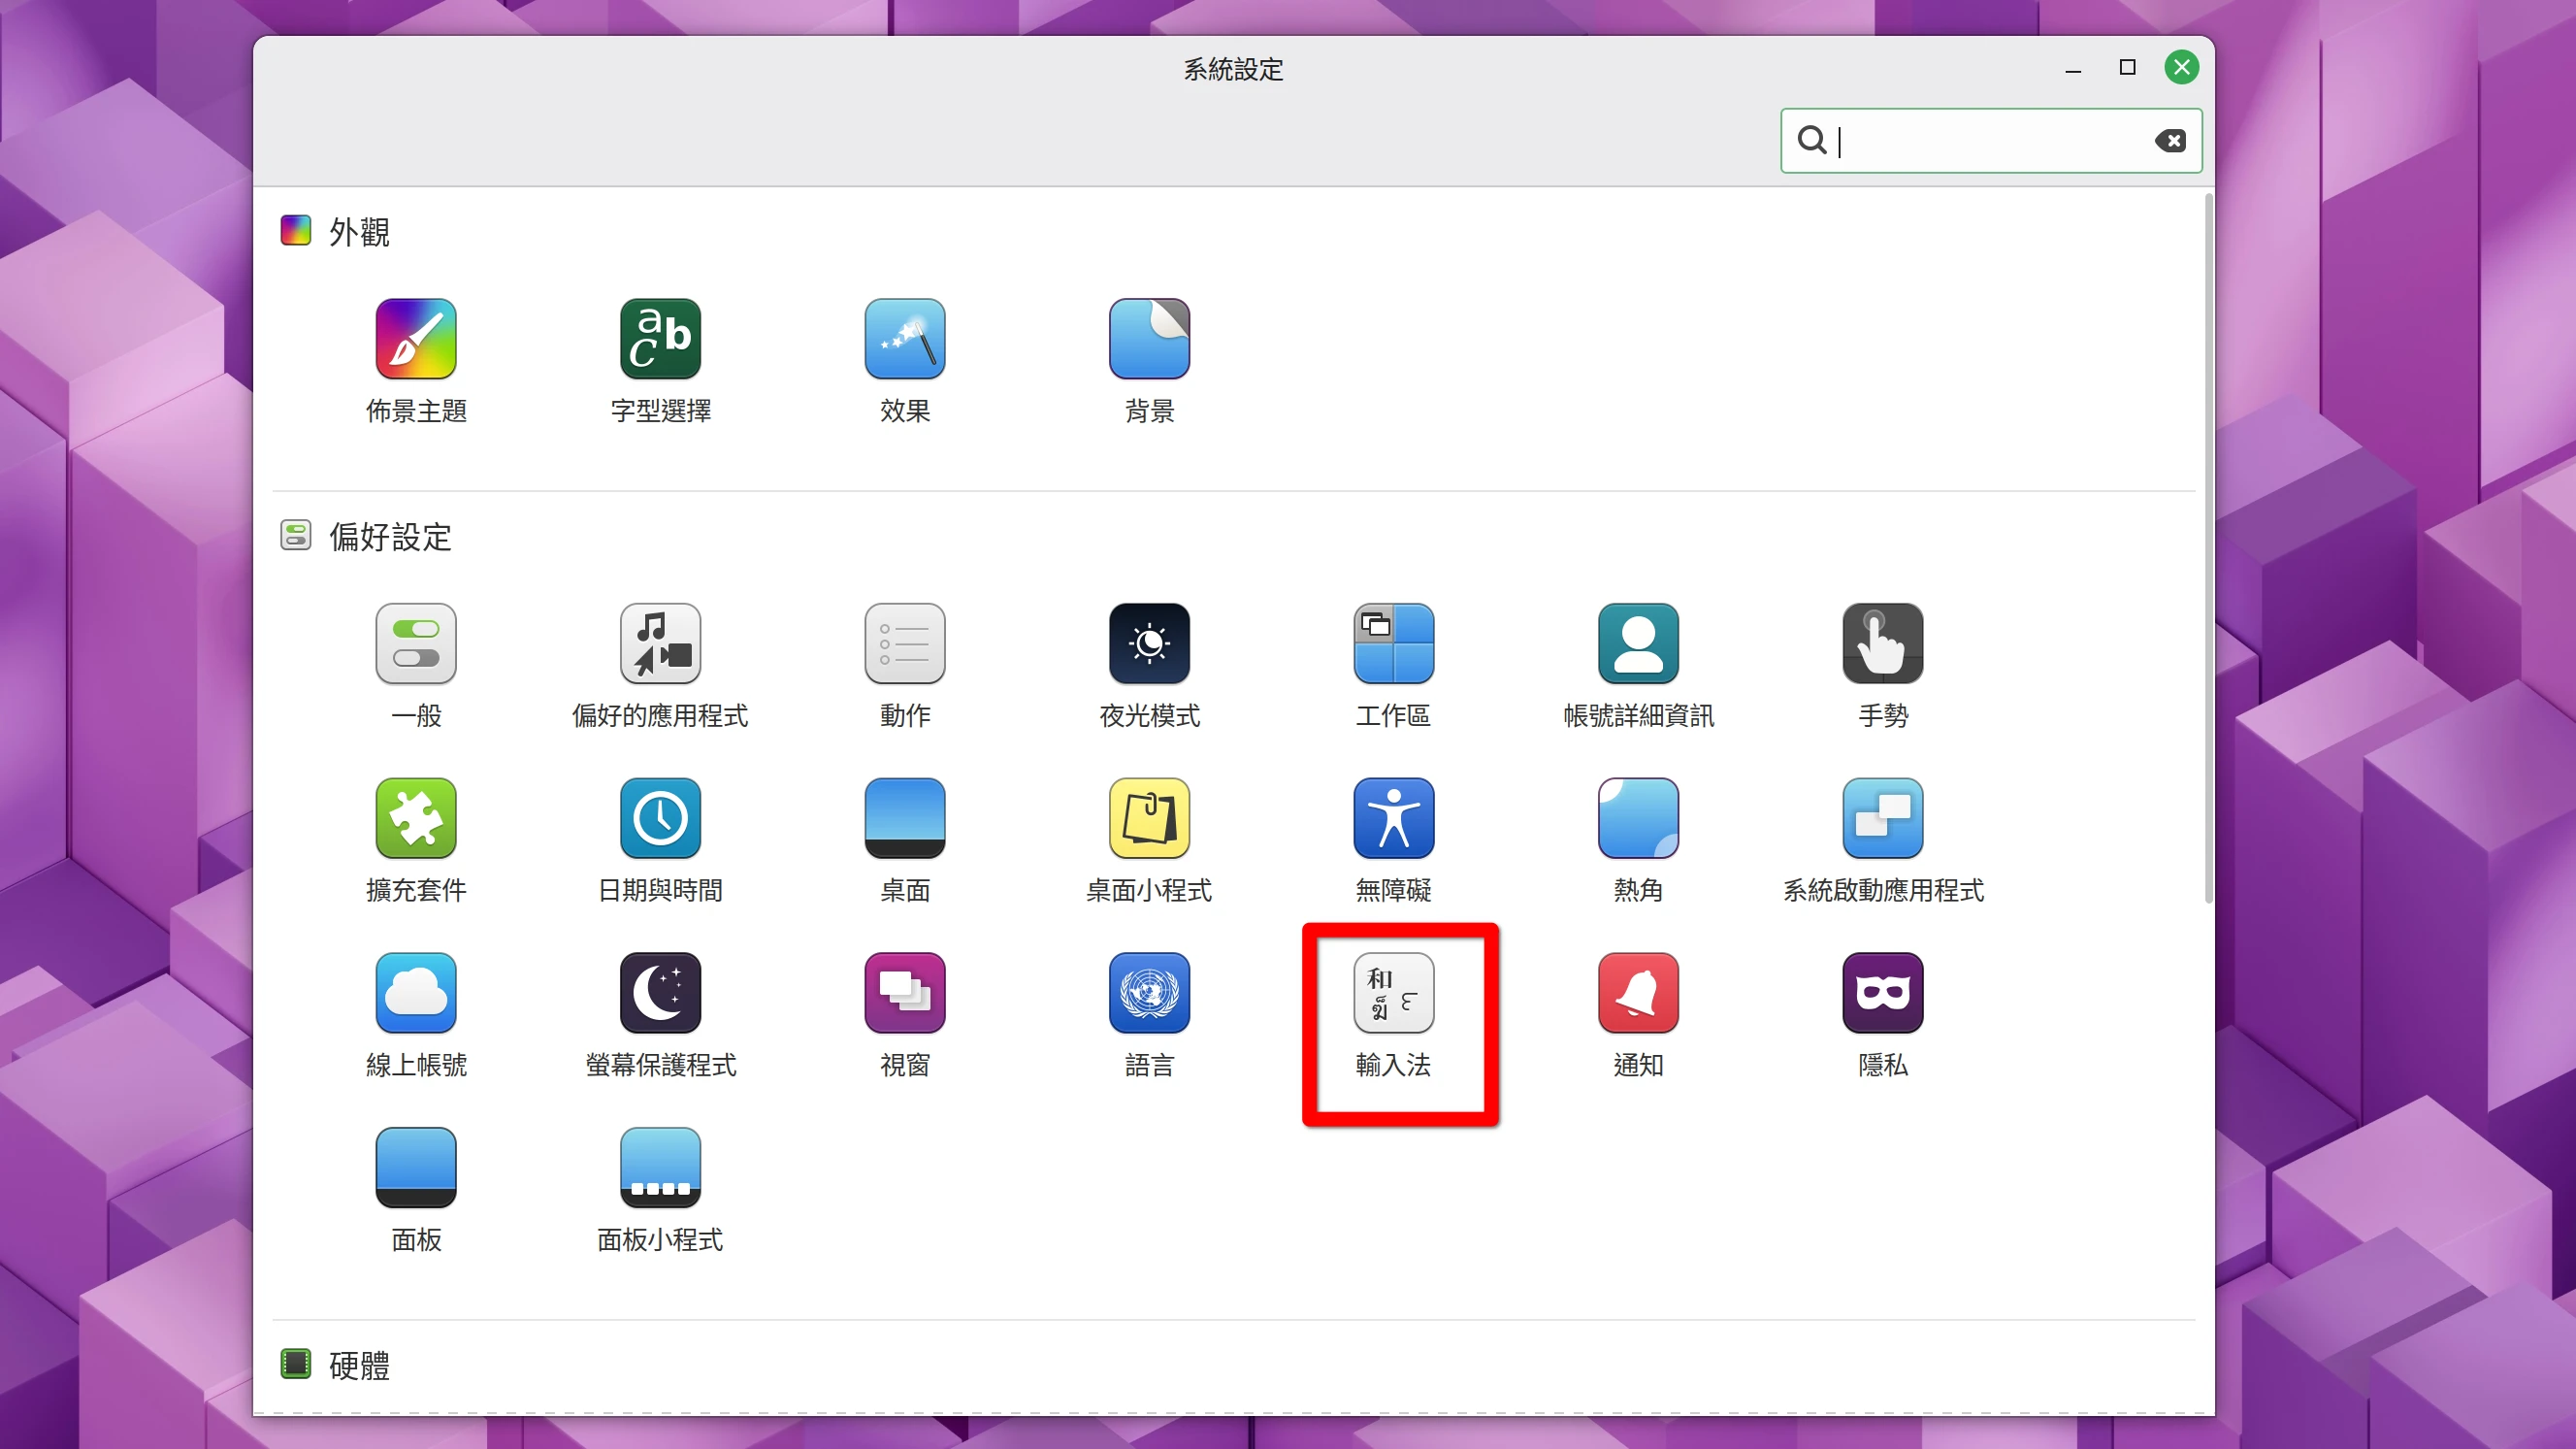Select 字型選擇 font settings
2576x1449 pixels.
click(x=660, y=360)
